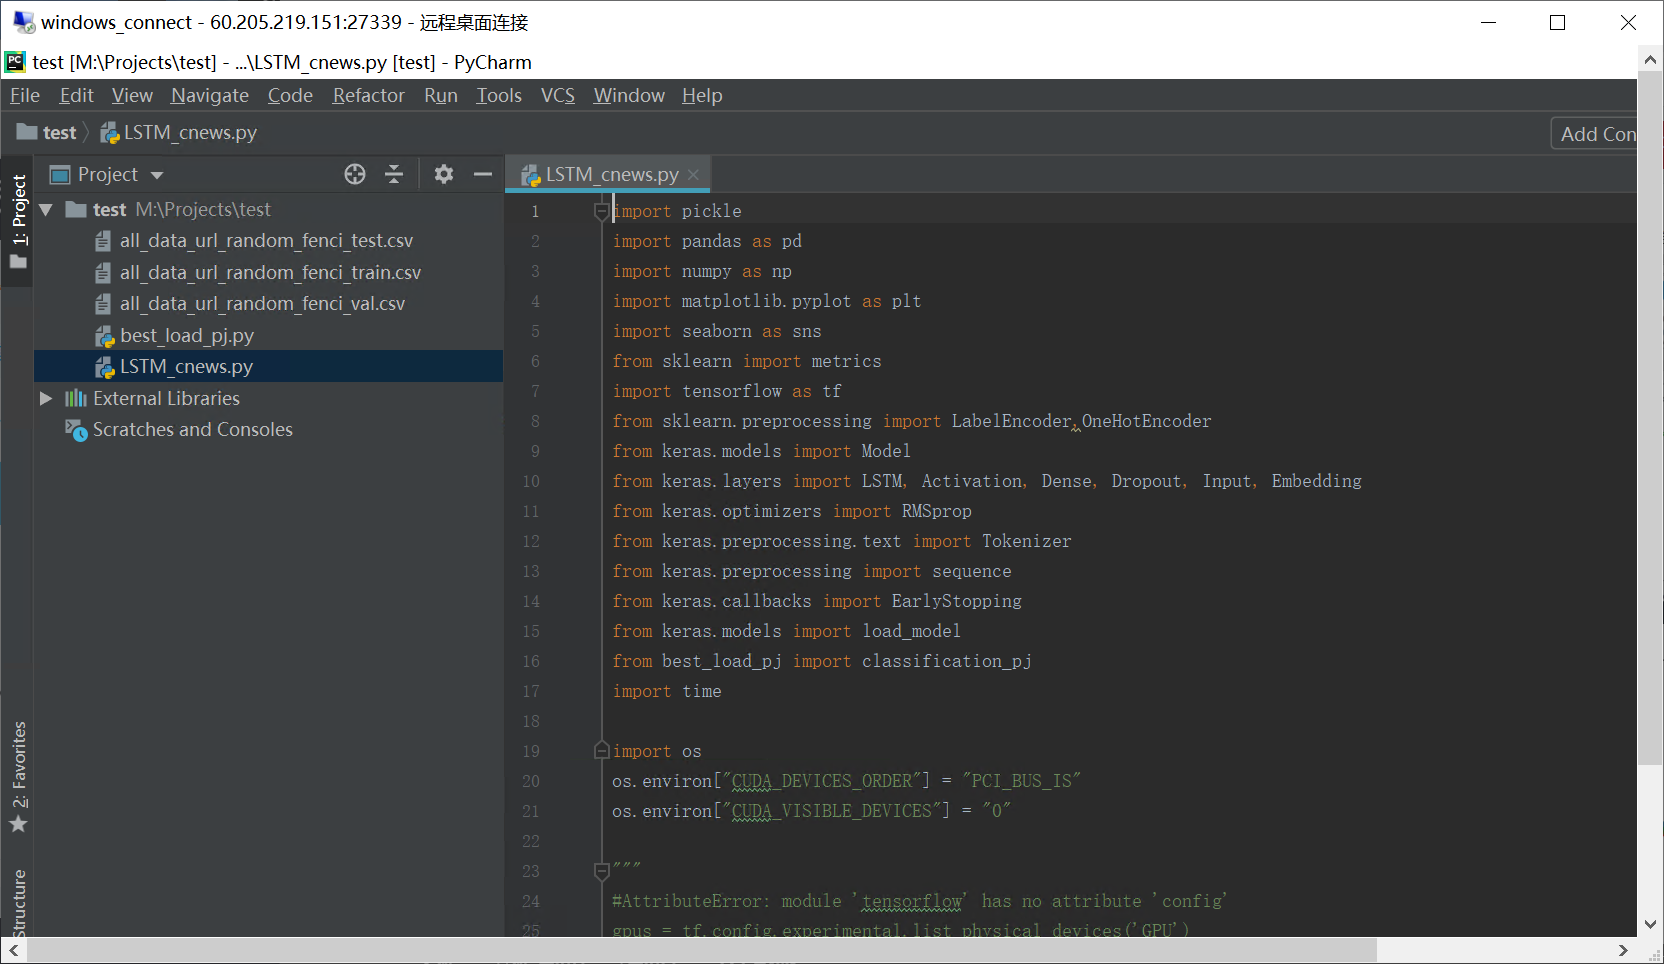Click 'EarlyStopping' on line 14
Image resolution: width=1664 pixels, height=964 pixels.
coord(957,601)
